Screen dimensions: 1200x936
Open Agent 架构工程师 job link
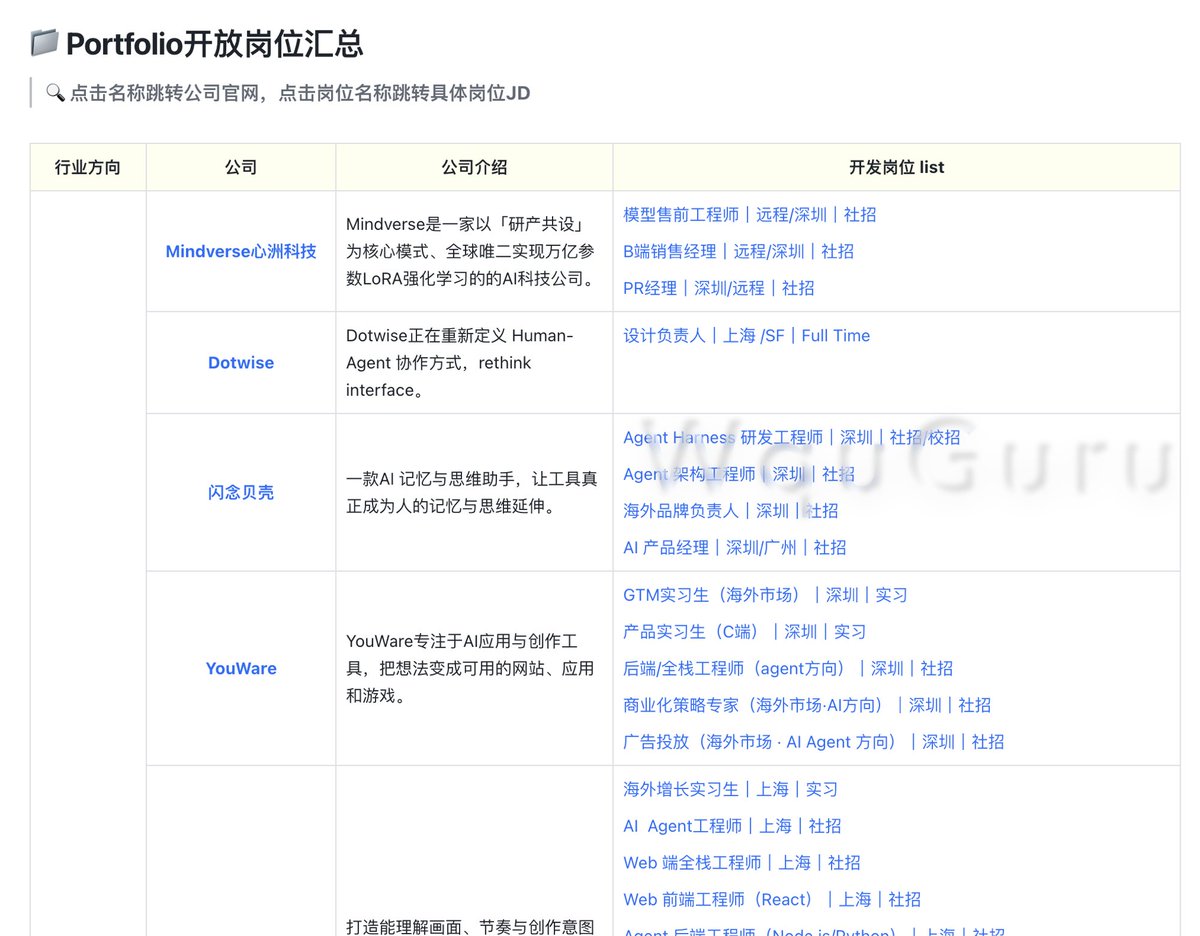[x=738, y=474]
